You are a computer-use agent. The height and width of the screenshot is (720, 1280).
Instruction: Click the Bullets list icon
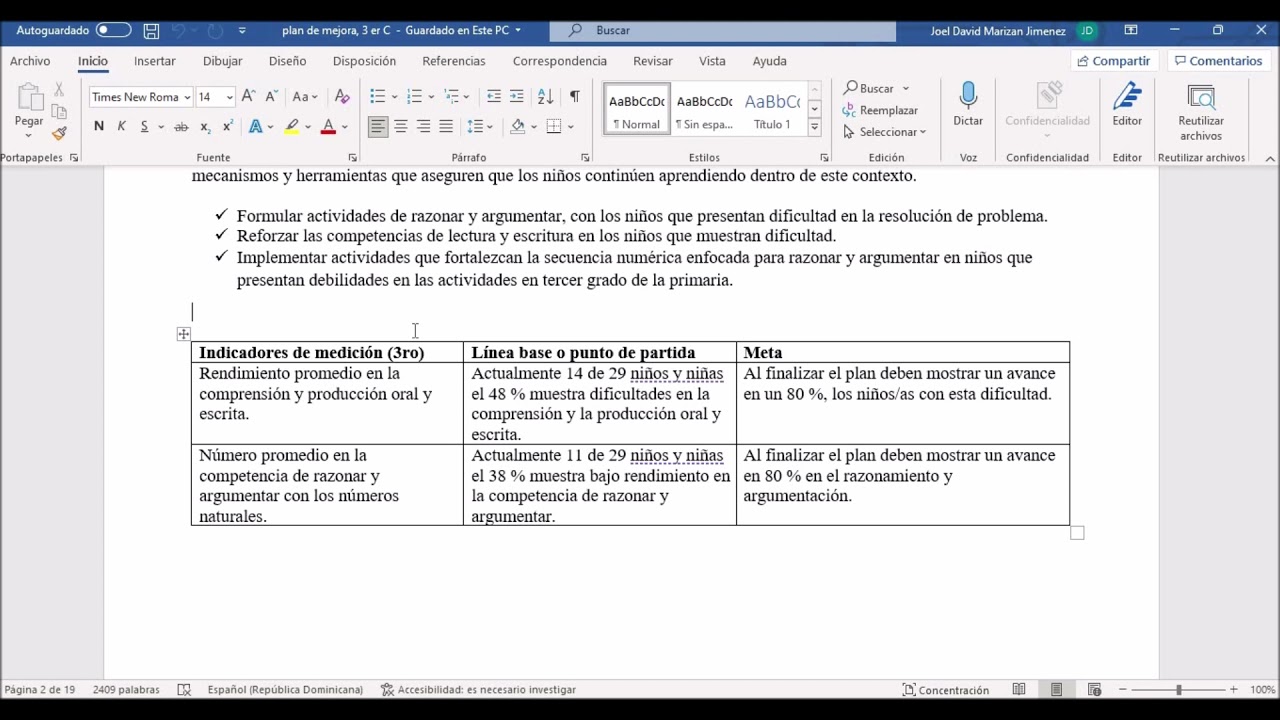(377, 97)
